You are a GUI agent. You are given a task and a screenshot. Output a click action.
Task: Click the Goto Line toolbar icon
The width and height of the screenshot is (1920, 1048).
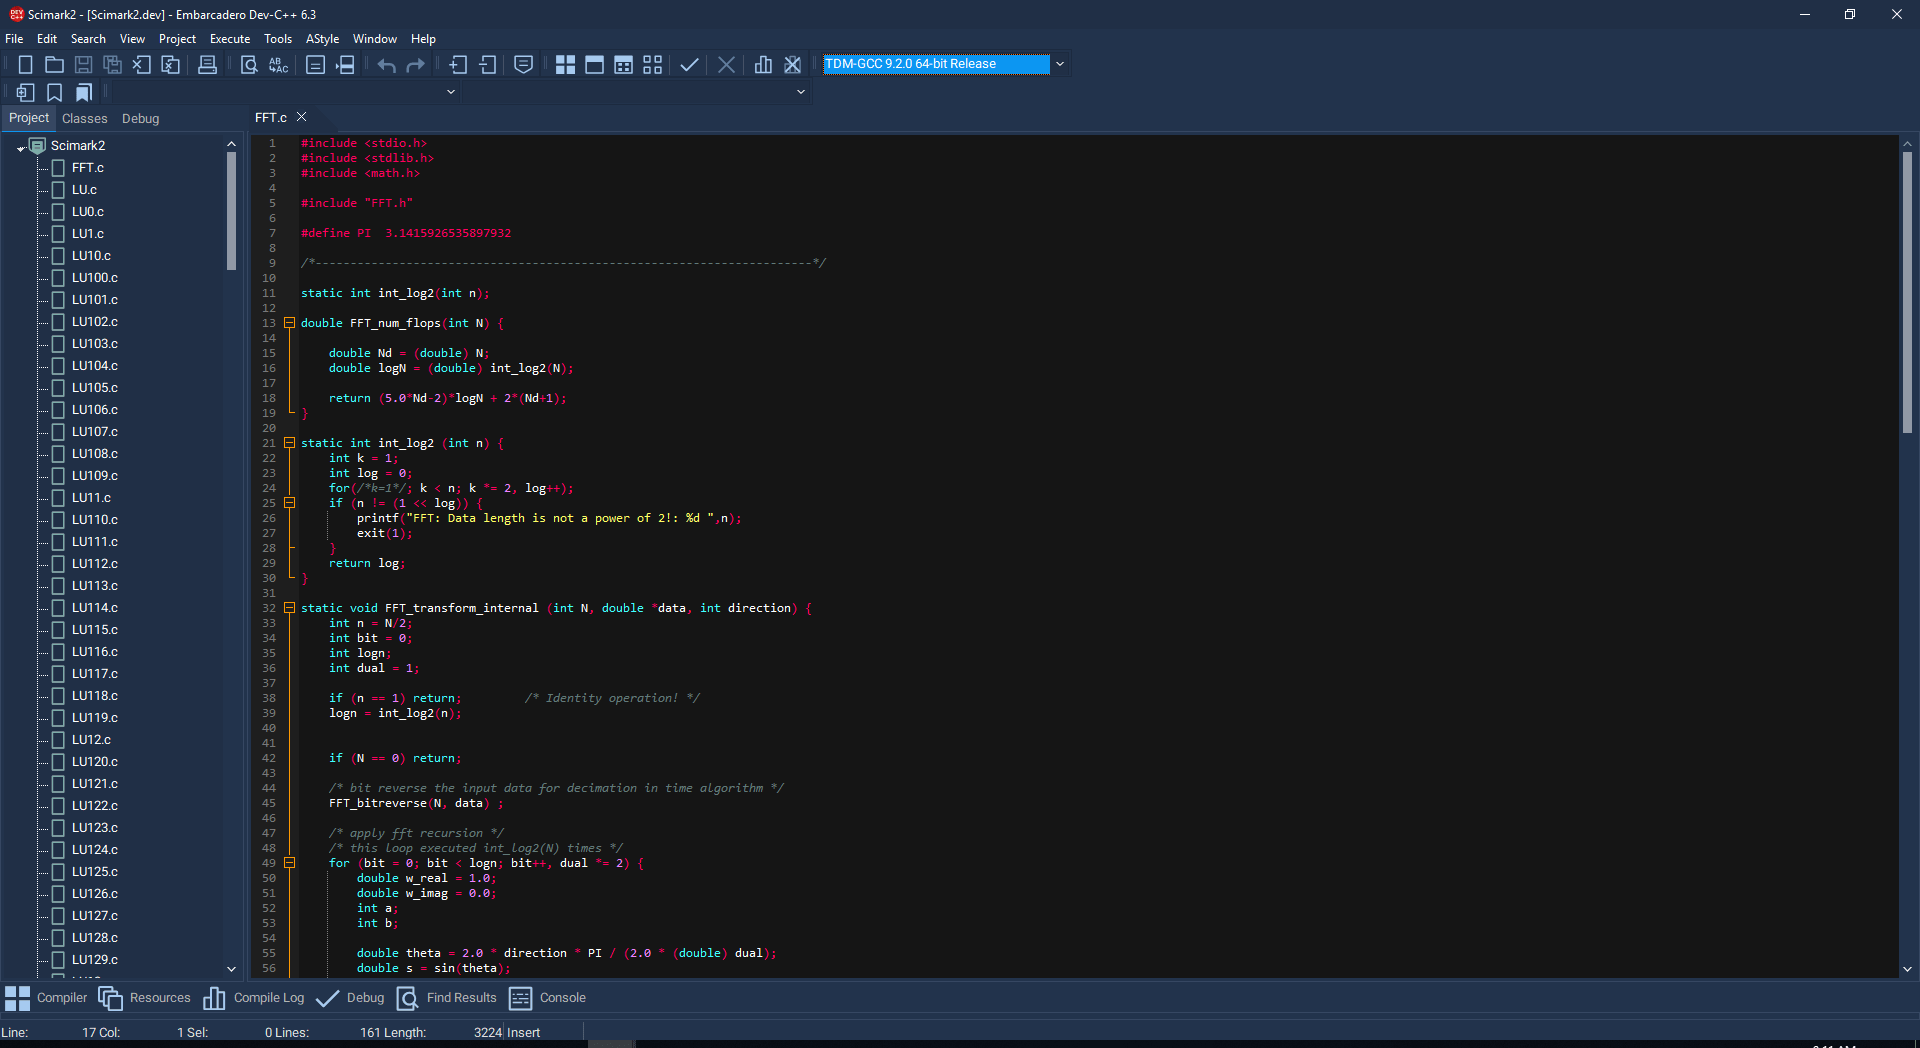(315, 64)
